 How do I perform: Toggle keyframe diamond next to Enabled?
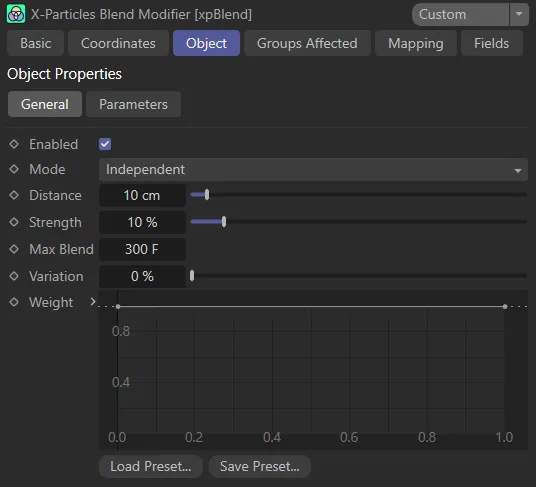(14, 144)
